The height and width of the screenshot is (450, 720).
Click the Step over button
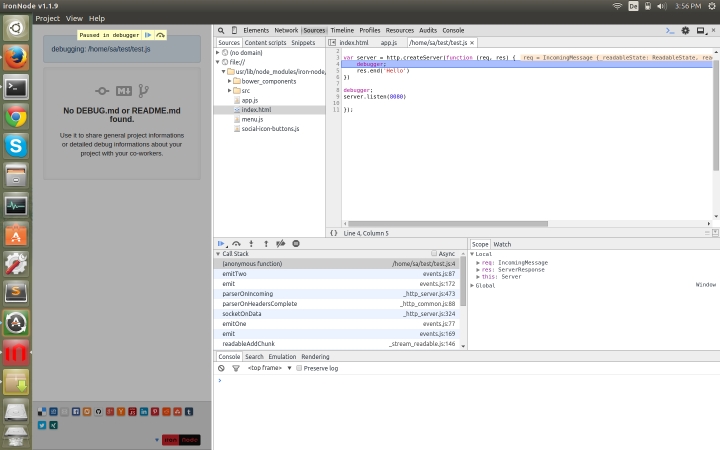pos(236,243)
